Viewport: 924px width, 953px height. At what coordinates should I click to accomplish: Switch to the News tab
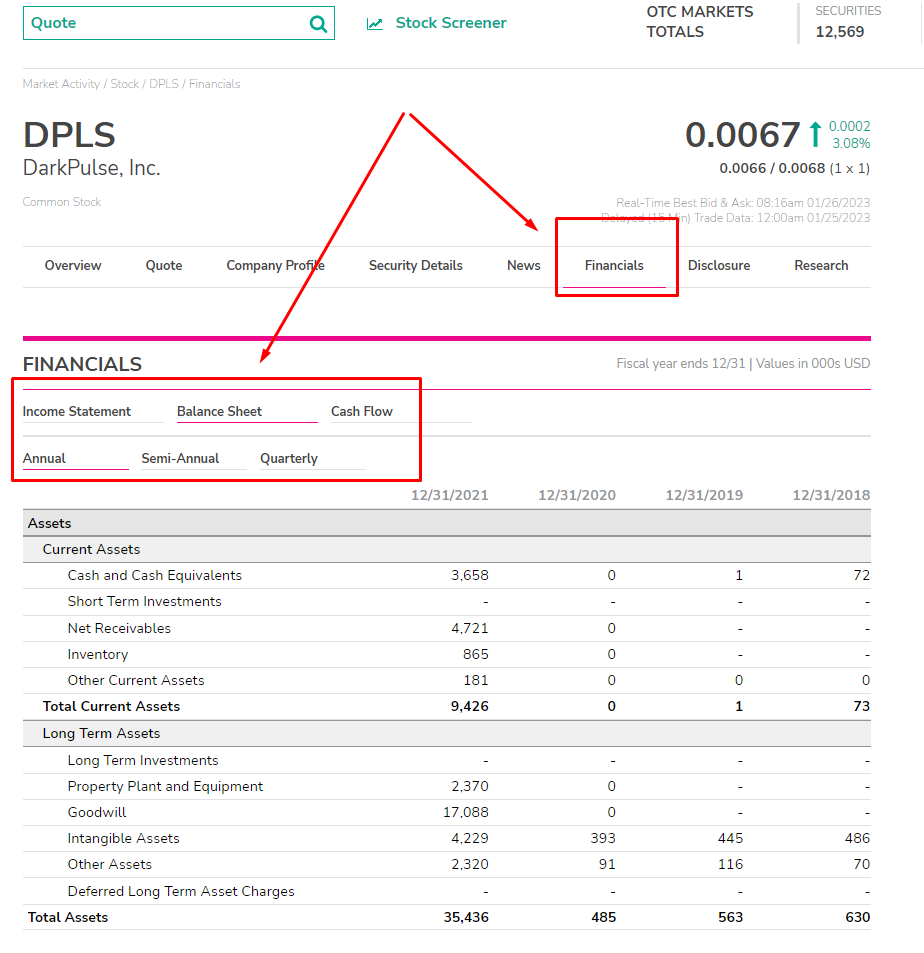click(x=523, y=266)
